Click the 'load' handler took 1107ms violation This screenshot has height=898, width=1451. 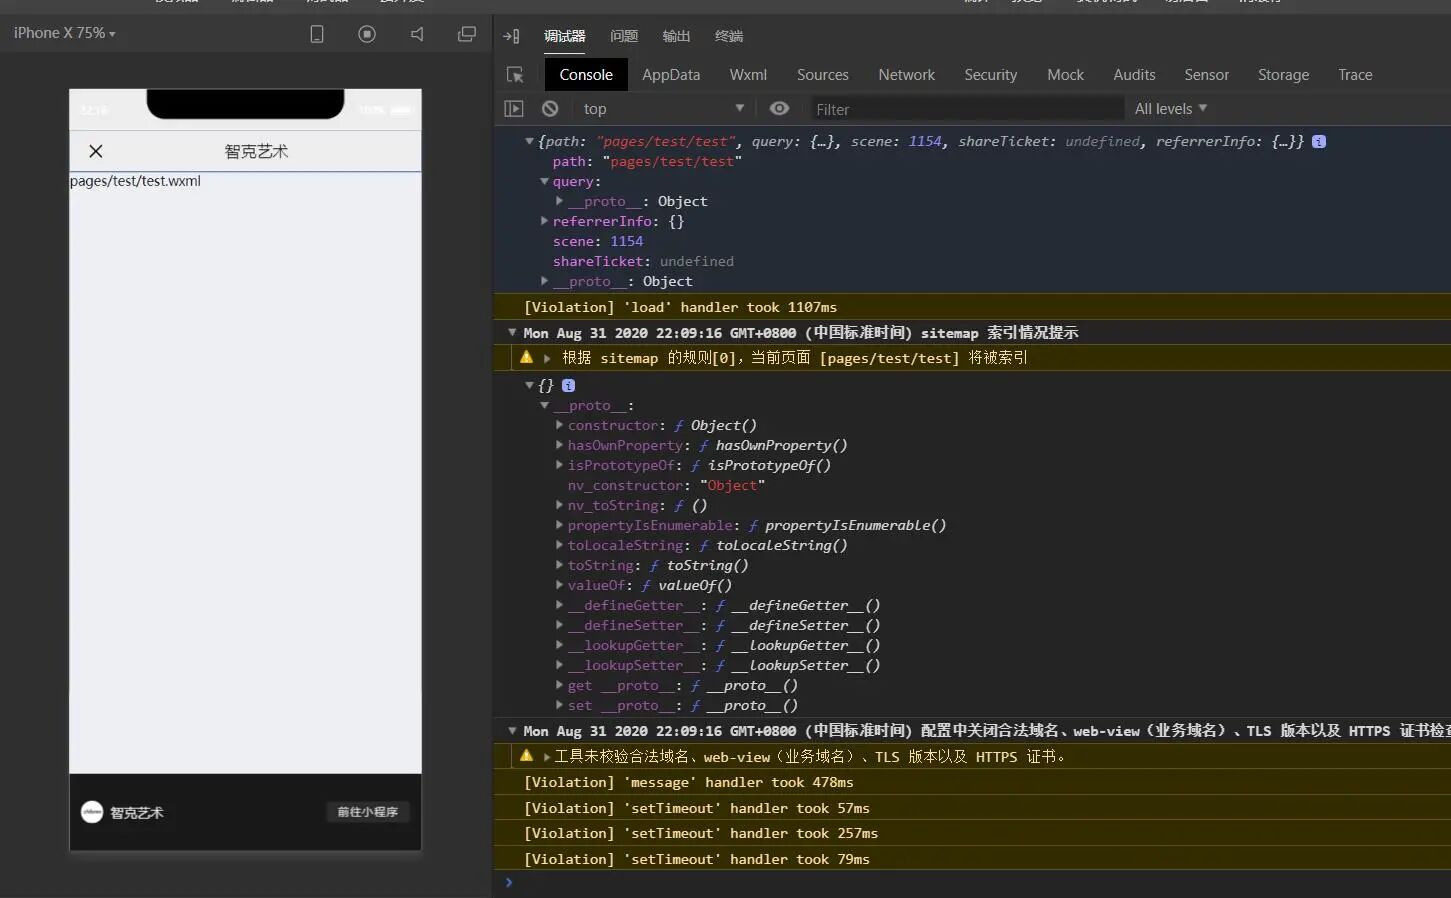(680, 307)
